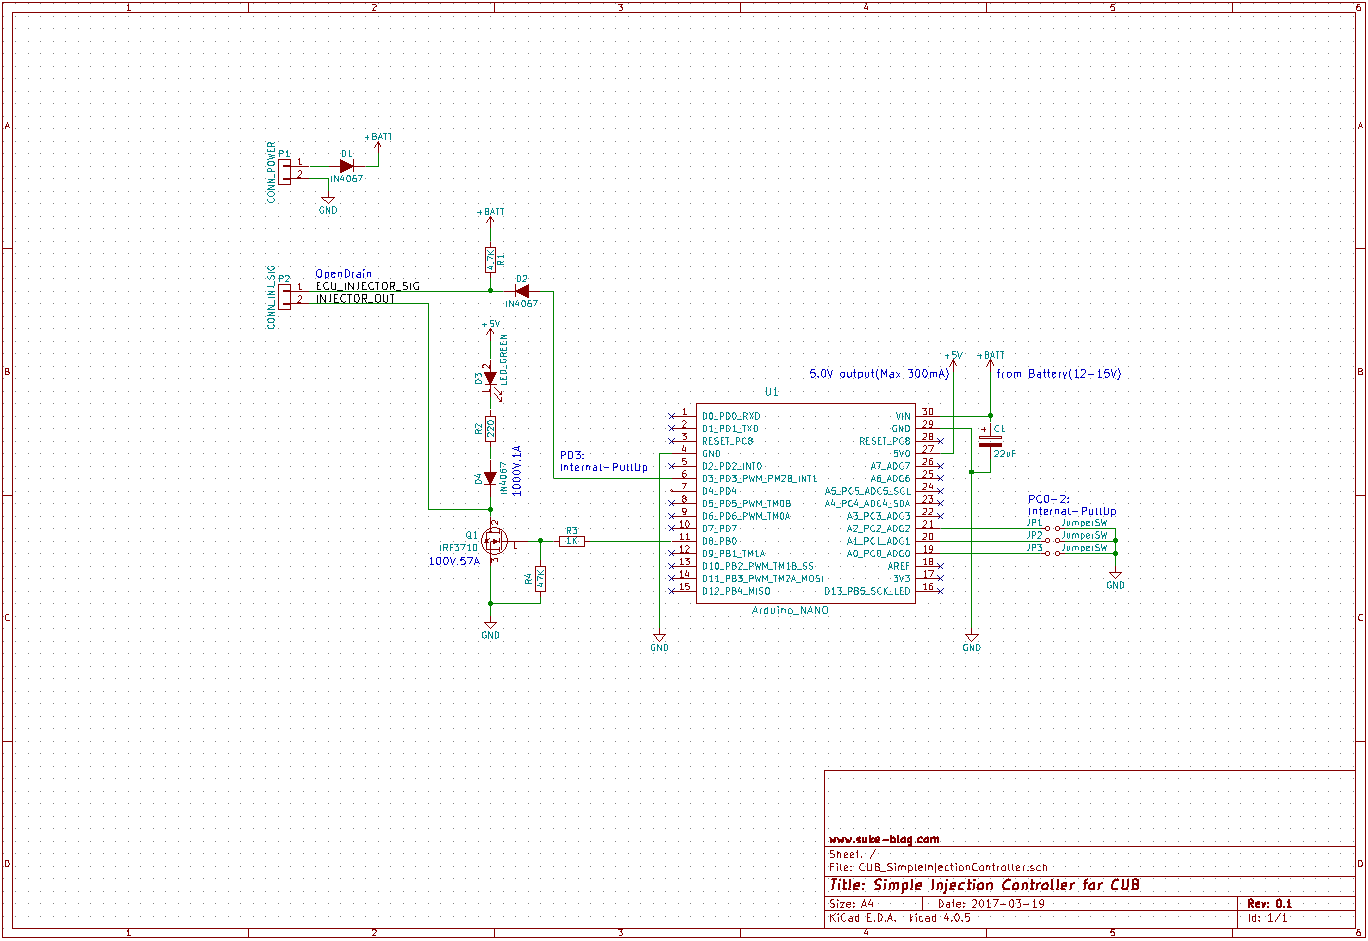This screenshot has width=1368, height=941.
Task: Select the Q1 IRF3710 MOSFET symbol
Action: [x=493, y=541]
